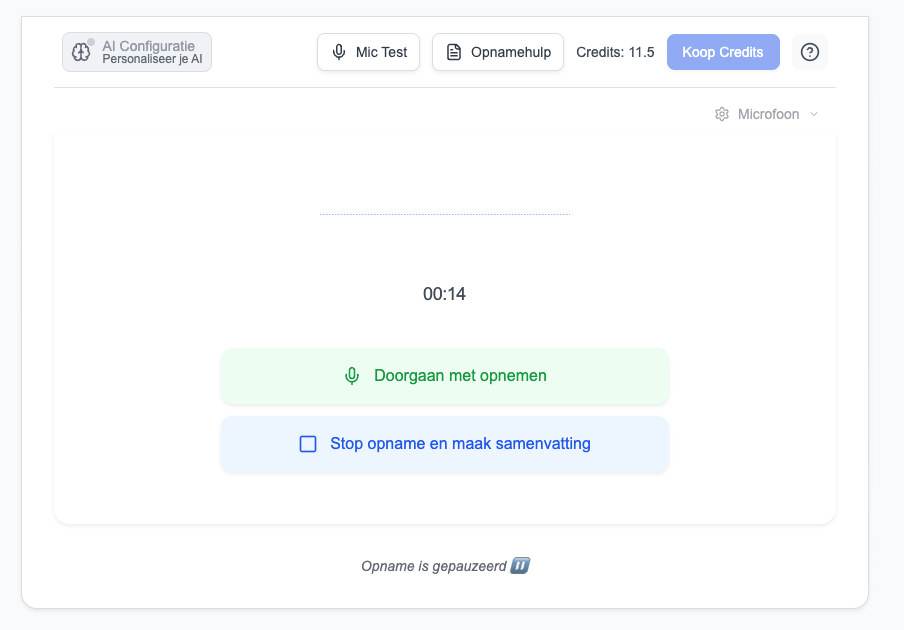Click the gear icon beside Microfoon
904x630 pixels.
pyautogui.click(x=722, y=114)
